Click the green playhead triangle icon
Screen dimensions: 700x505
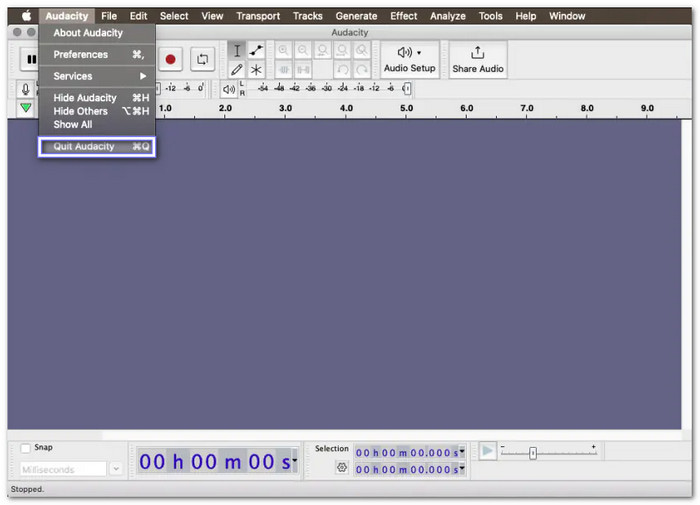click(26, 108)
